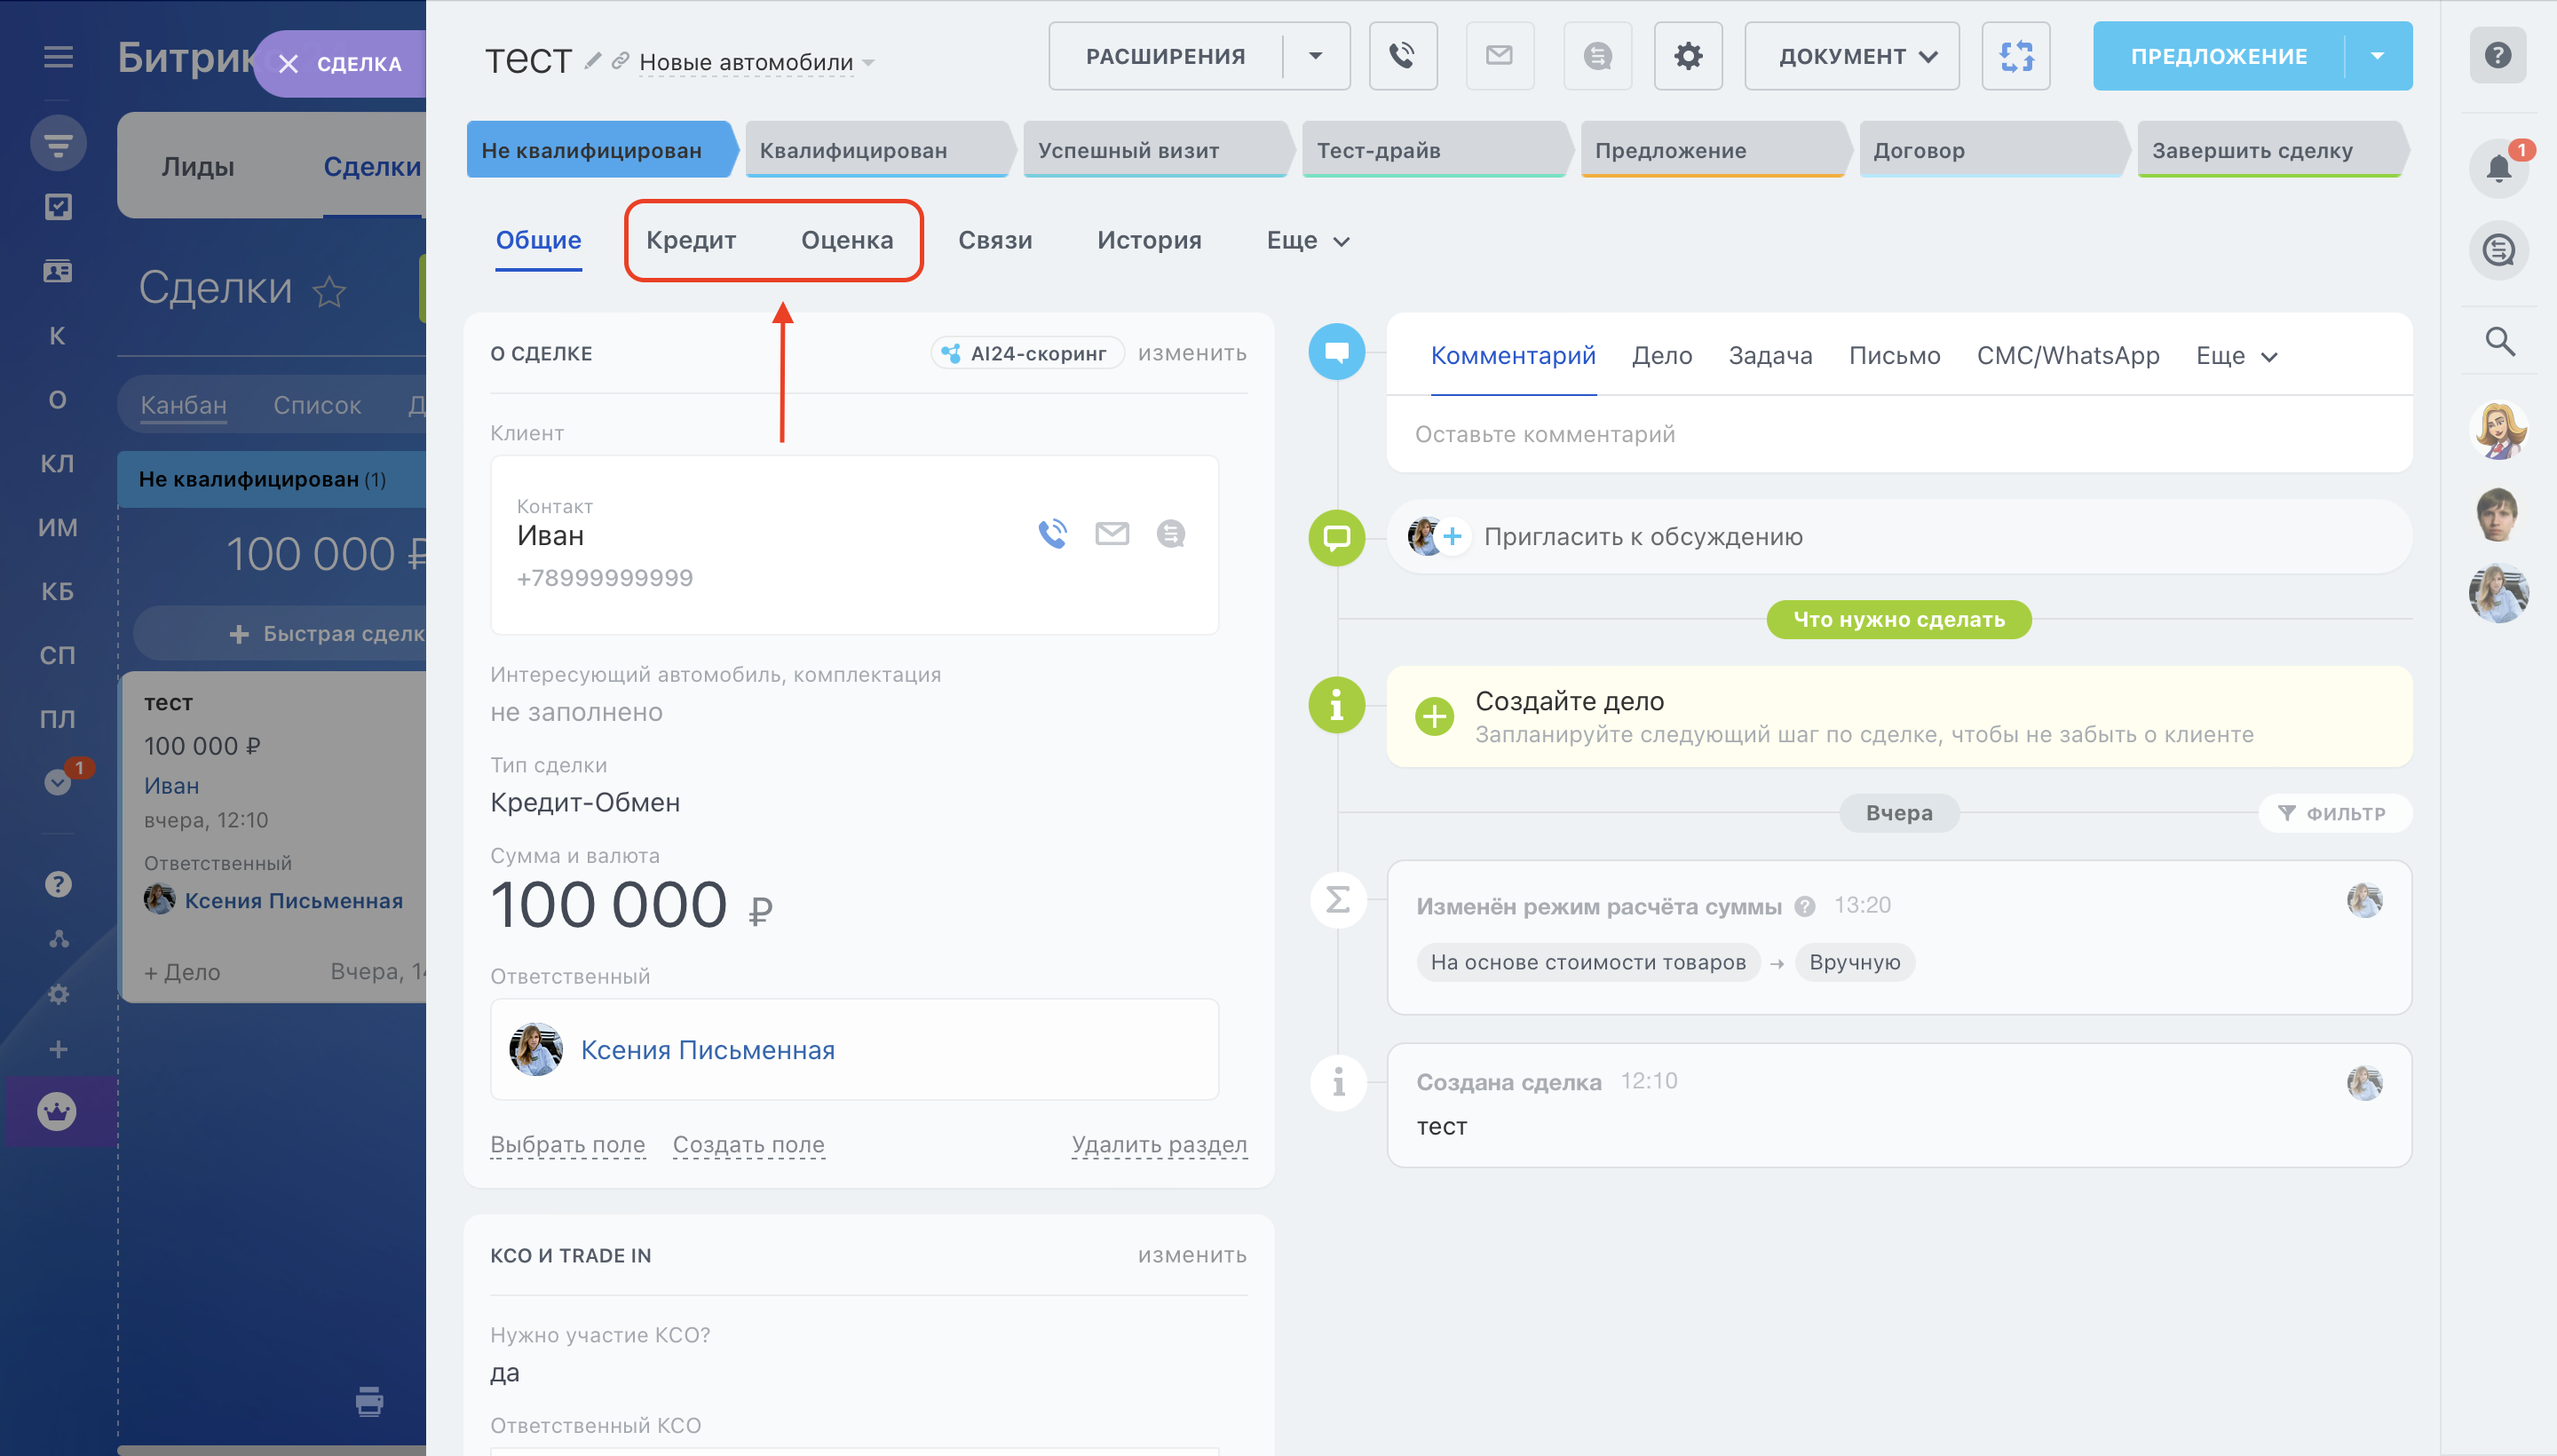2557x1456 pixels.
Task: Click the AI24-скоринг badge
Action: [x=1027, y=353]
